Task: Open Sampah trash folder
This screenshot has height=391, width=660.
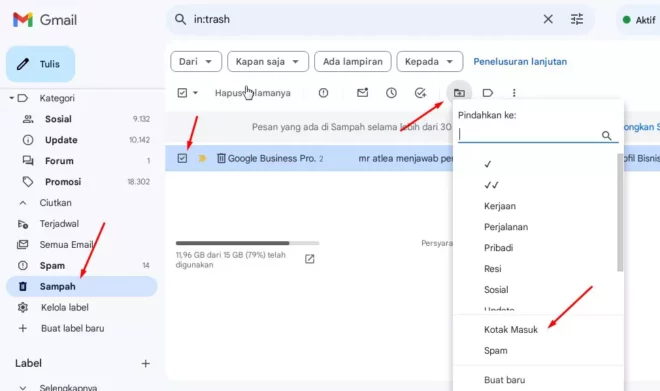Action: pos(82,287)
